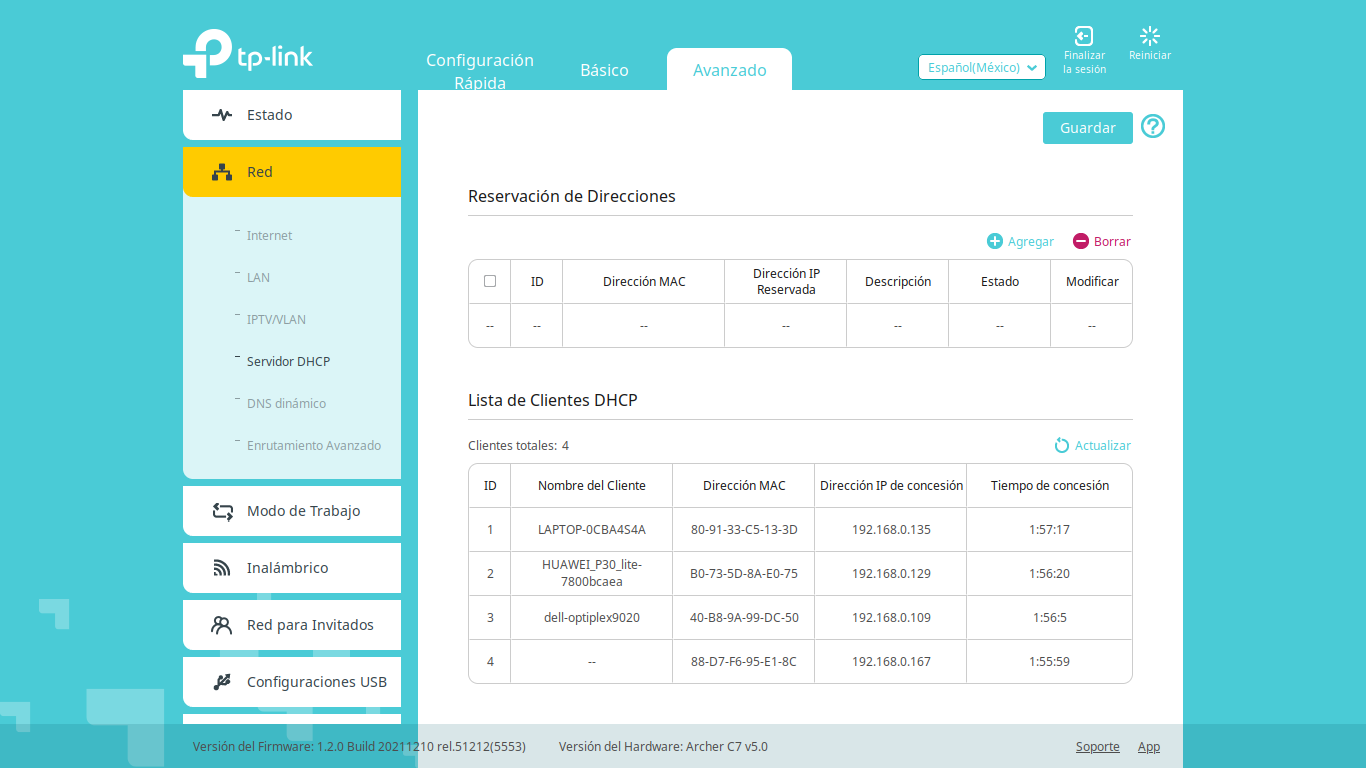Click IP address 192.168.0.129
Screen dimensions: 1366x768
[891, 573]
